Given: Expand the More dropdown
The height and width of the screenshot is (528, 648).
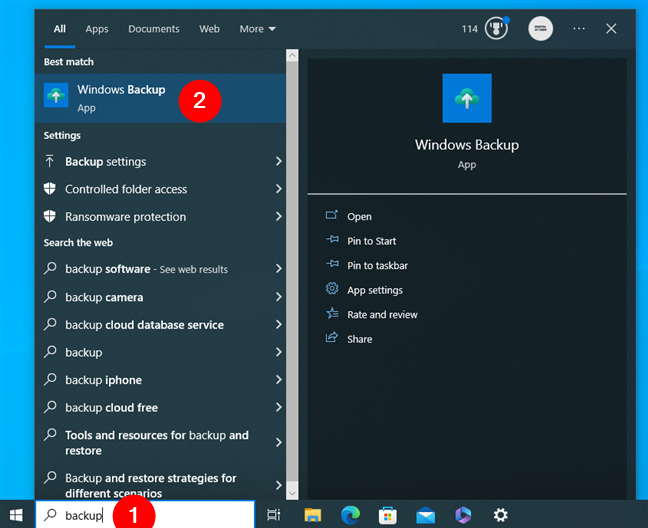Looking at the screenshot, I should pyautogui.click(x=257, y=29).
